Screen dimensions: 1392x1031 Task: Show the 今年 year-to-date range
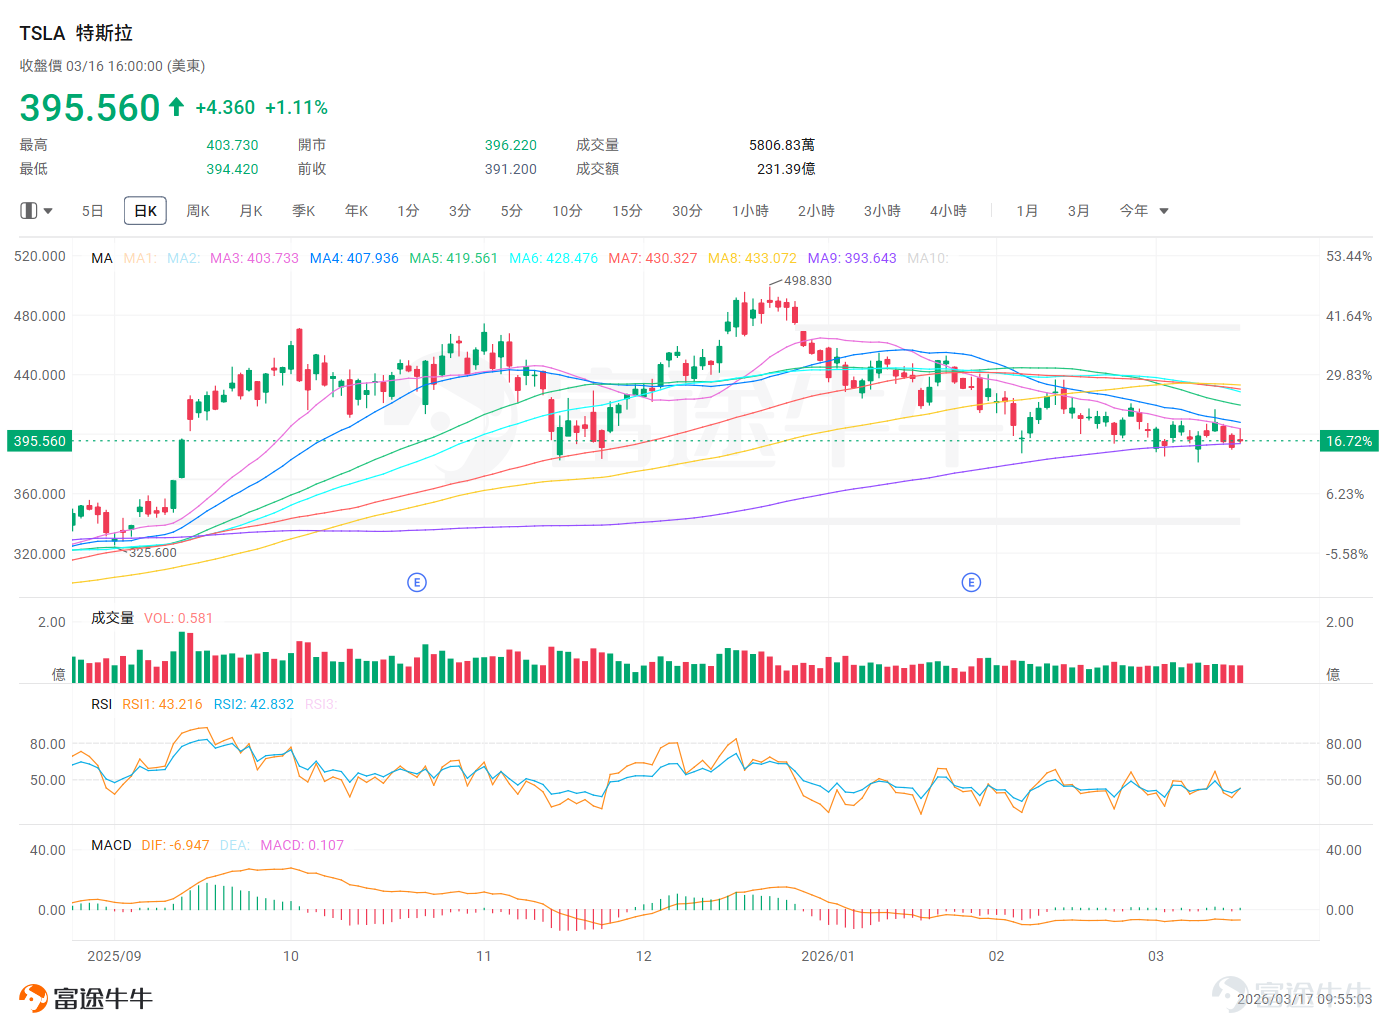pyautogui.click(x=1134, y=211)
